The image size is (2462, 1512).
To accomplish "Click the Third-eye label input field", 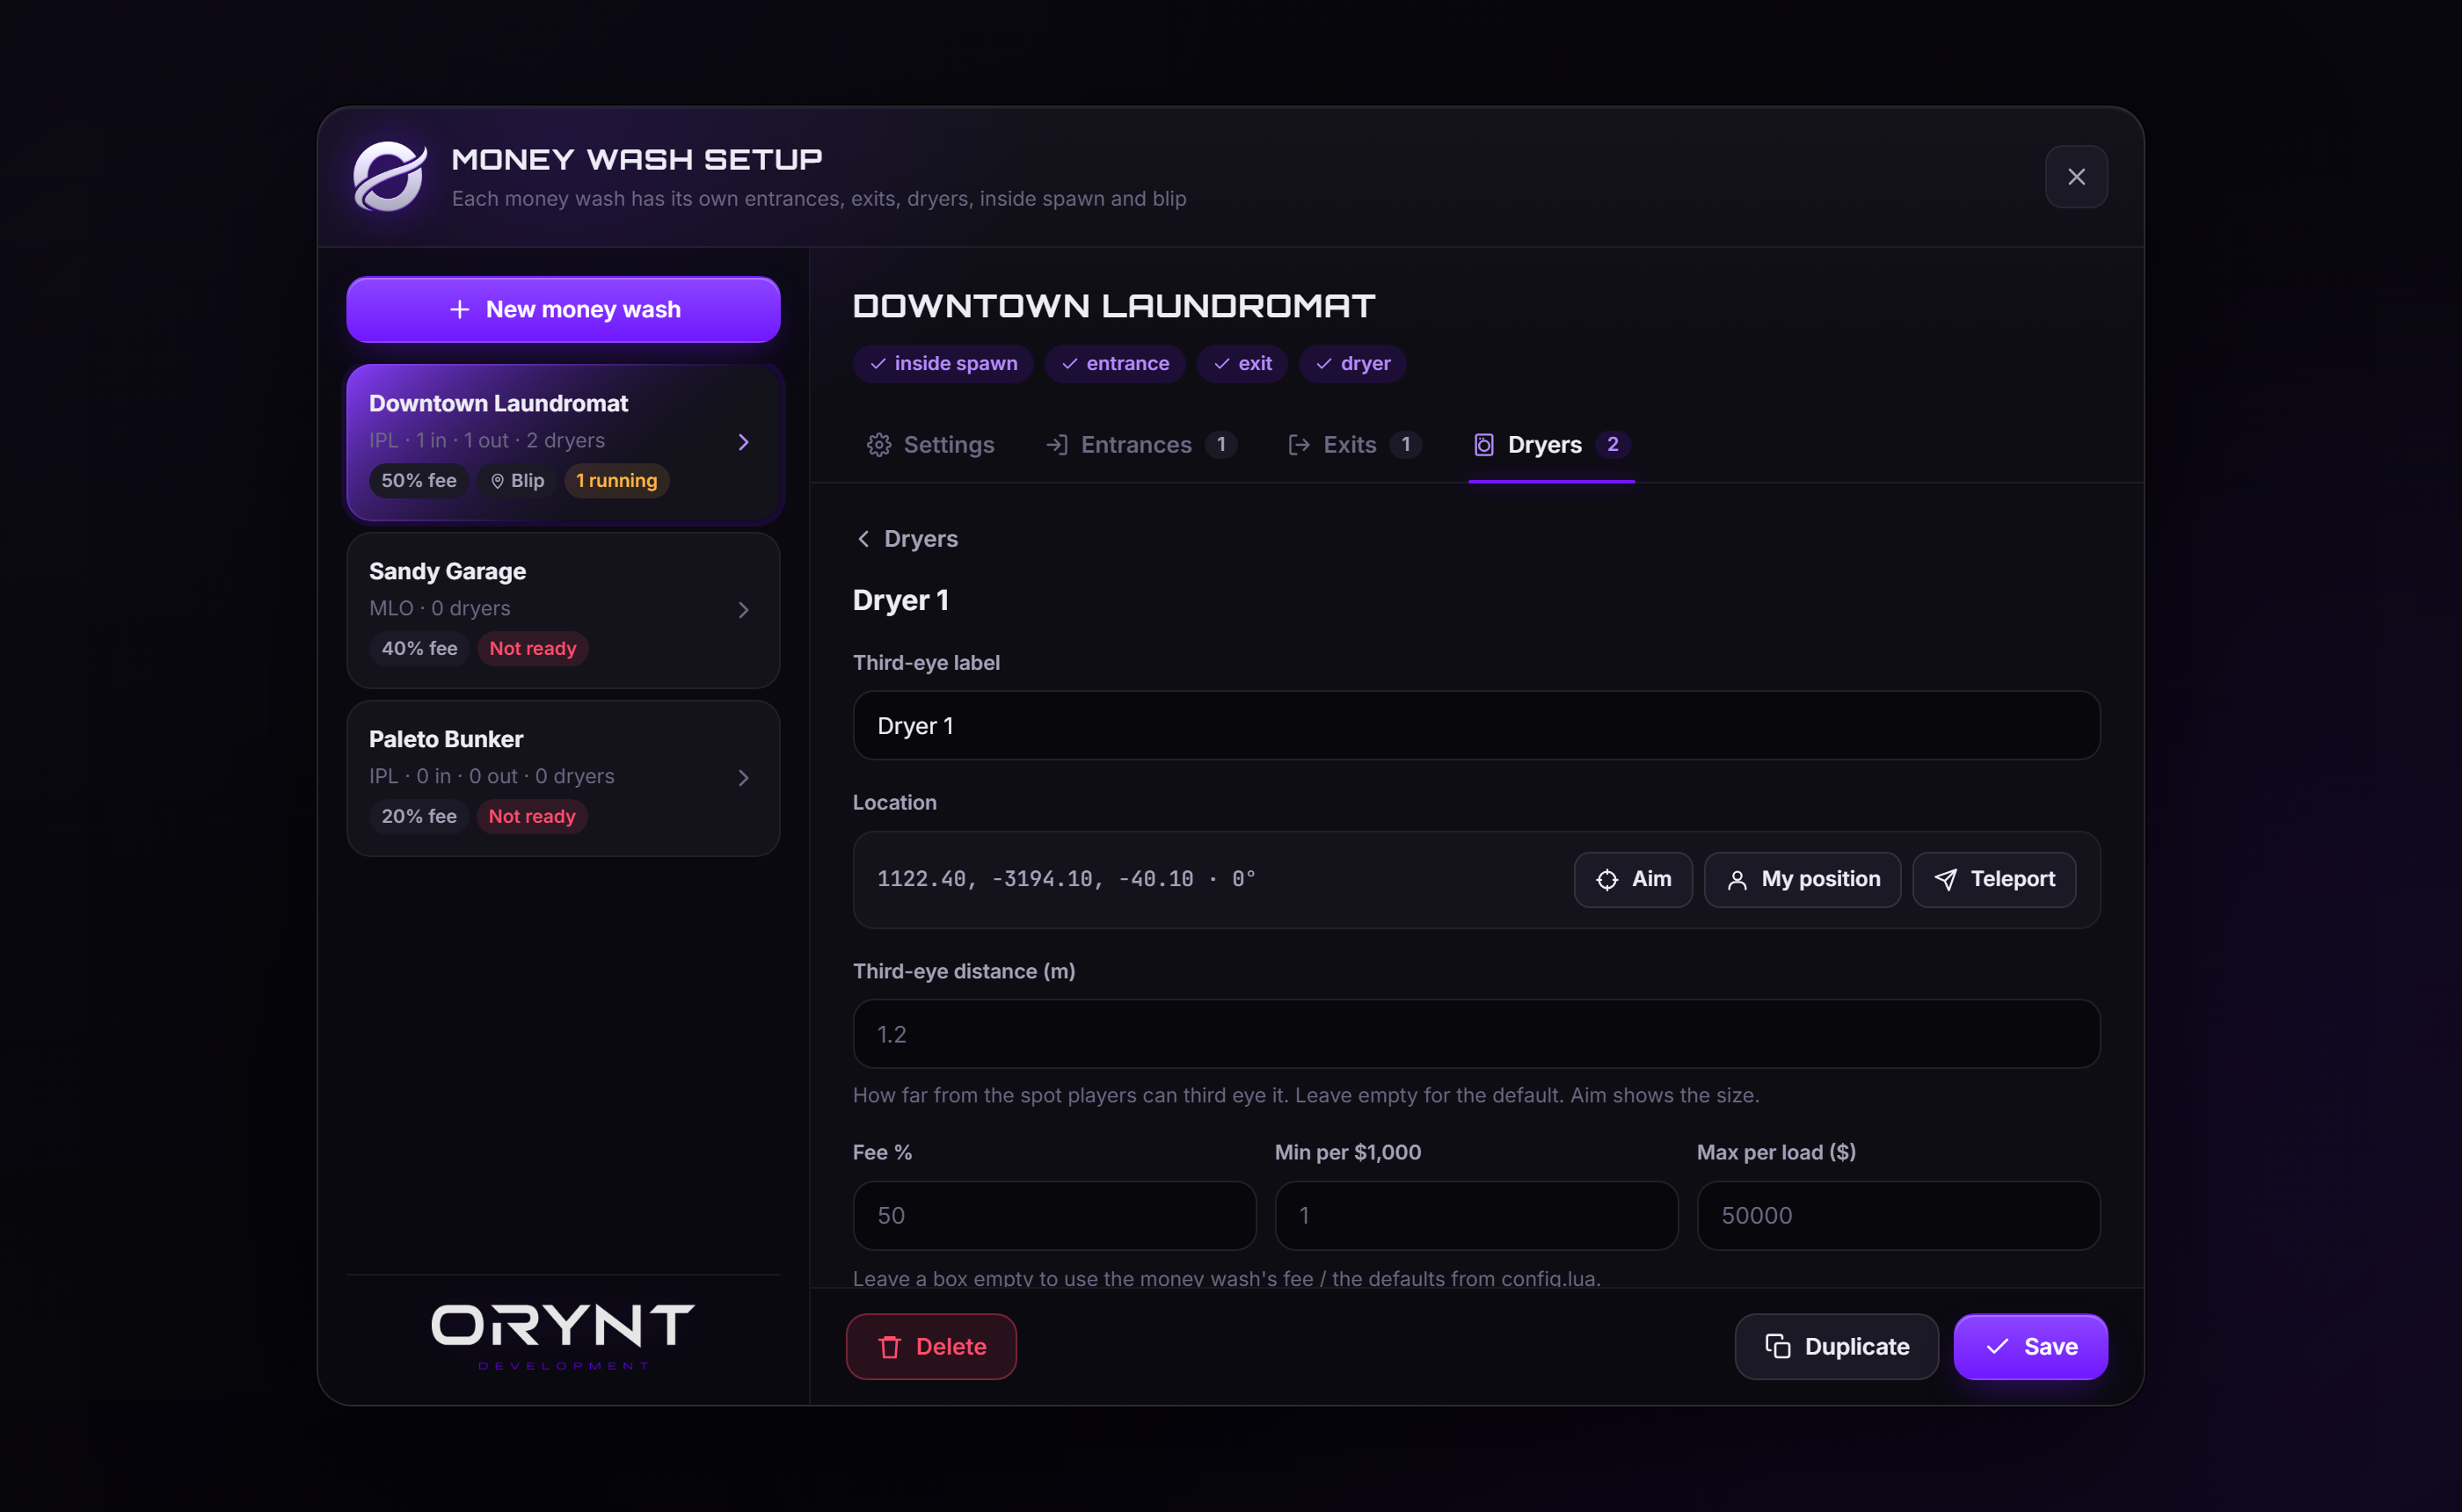I will (x=1476, y=726).
